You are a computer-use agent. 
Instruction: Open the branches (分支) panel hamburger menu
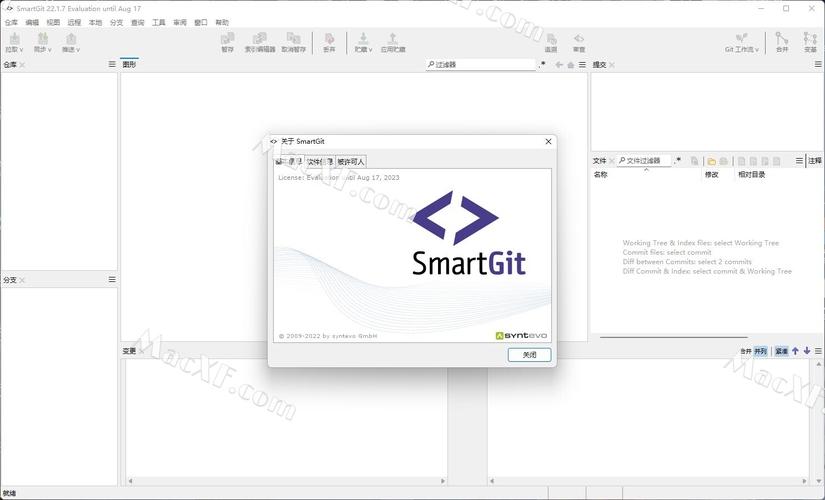pyautogui.click(x=112, y=279)
